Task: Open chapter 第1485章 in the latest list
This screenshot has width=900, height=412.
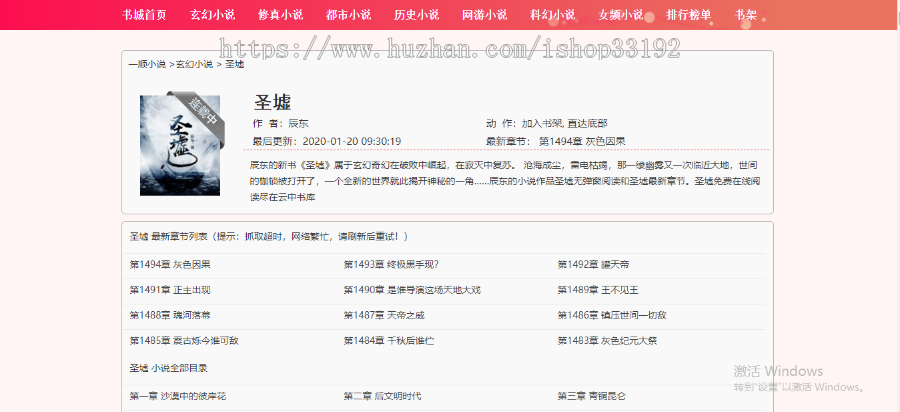Action: tap(184, 340)
